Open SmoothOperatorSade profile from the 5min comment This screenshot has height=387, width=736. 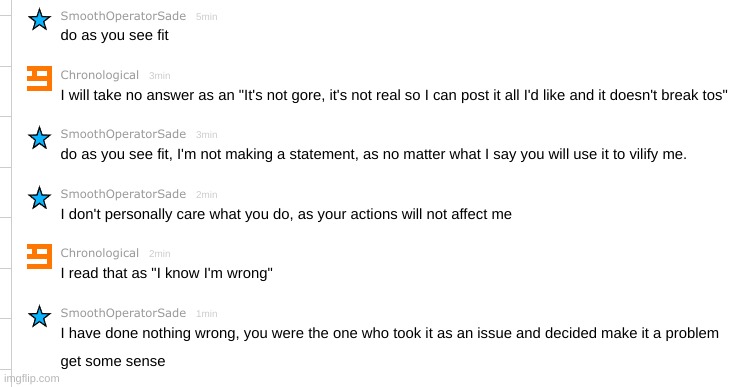[123, 16]
